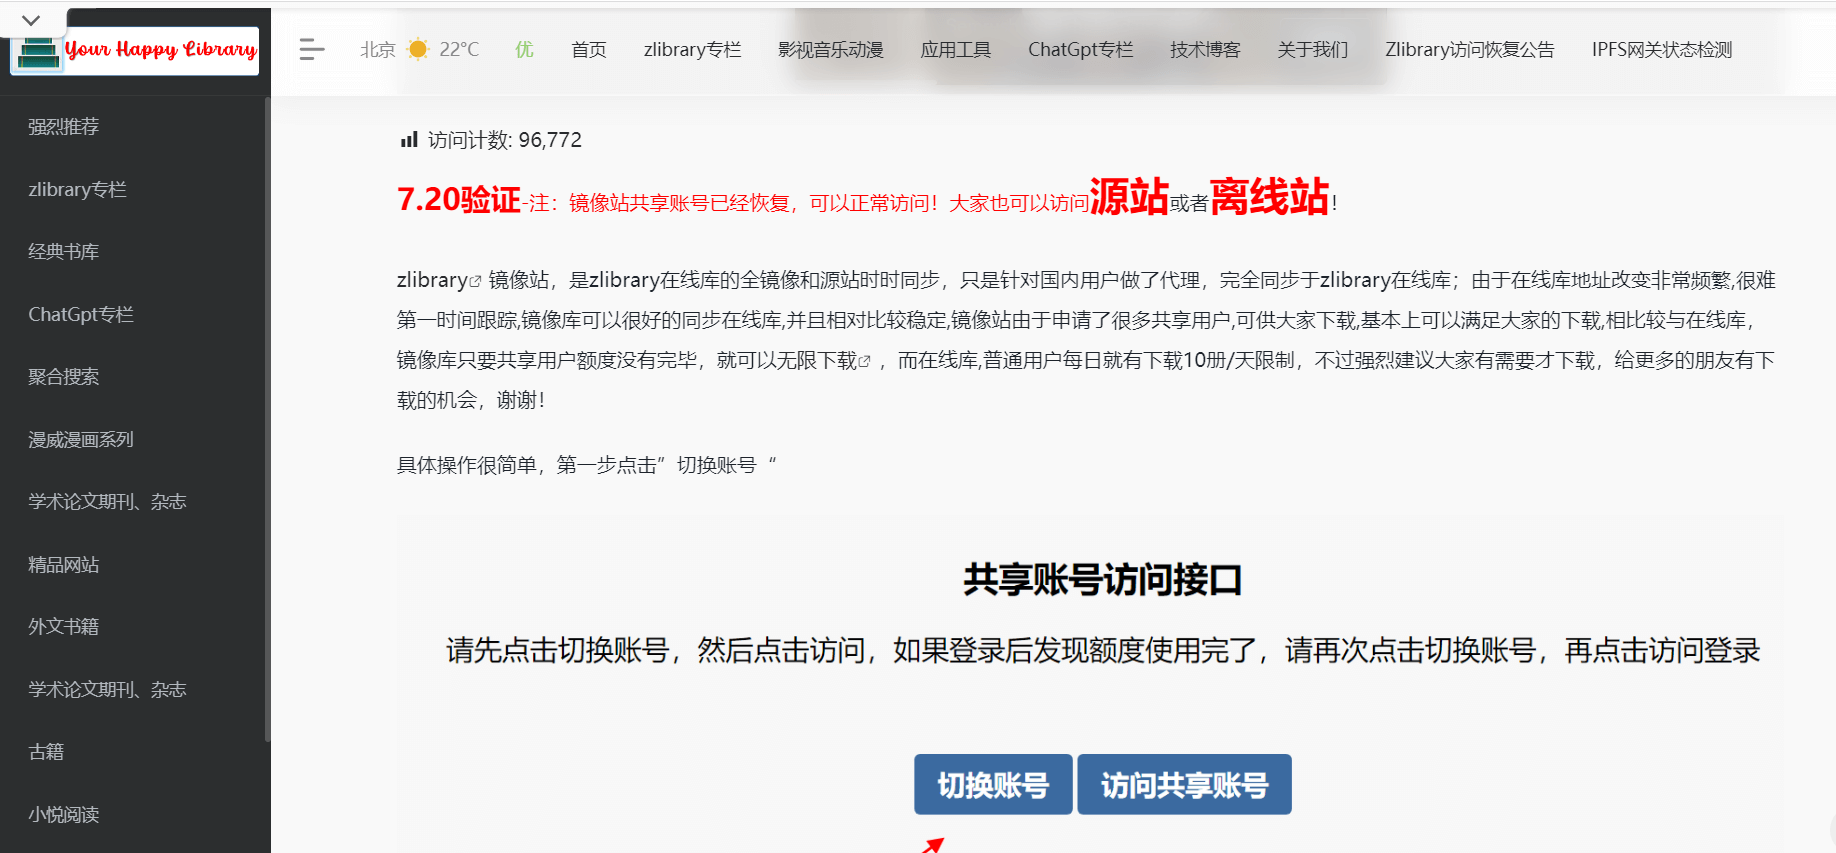
Task: Open the red 离线站 link
Action: pos(1268,197)
